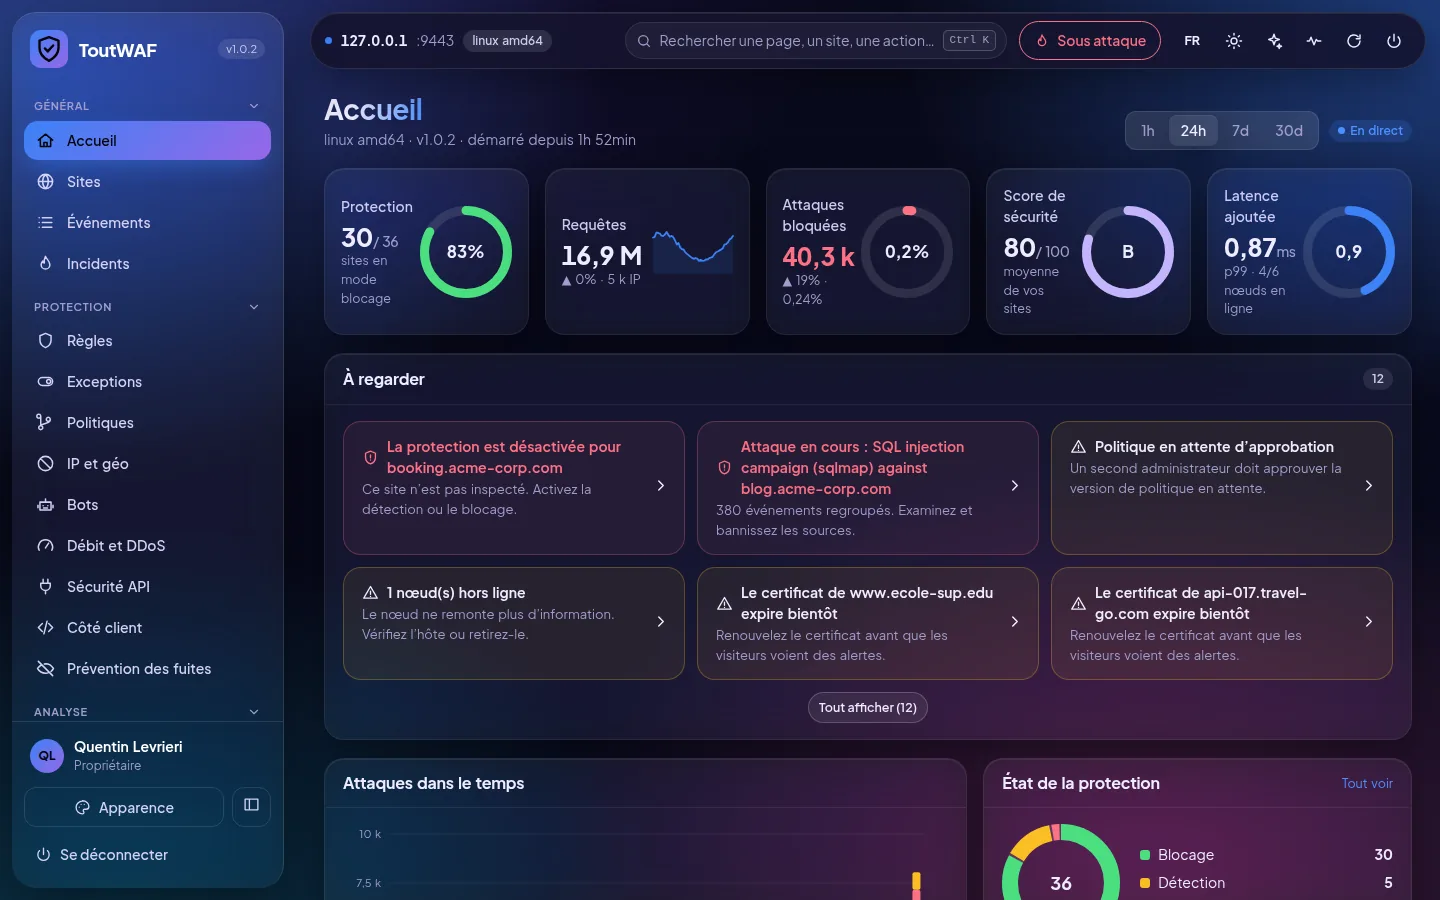The width and height of the screenshot is (1440, 900).
Task: Collapse the PROTECTION section chevron
Action: tap(254, 307)
